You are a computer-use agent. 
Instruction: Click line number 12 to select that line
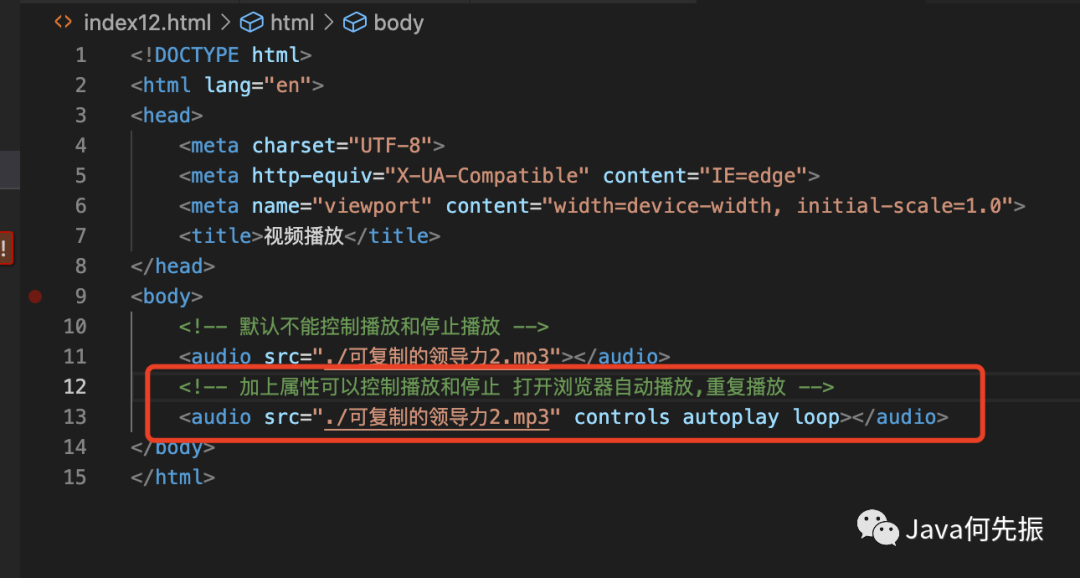74,386
